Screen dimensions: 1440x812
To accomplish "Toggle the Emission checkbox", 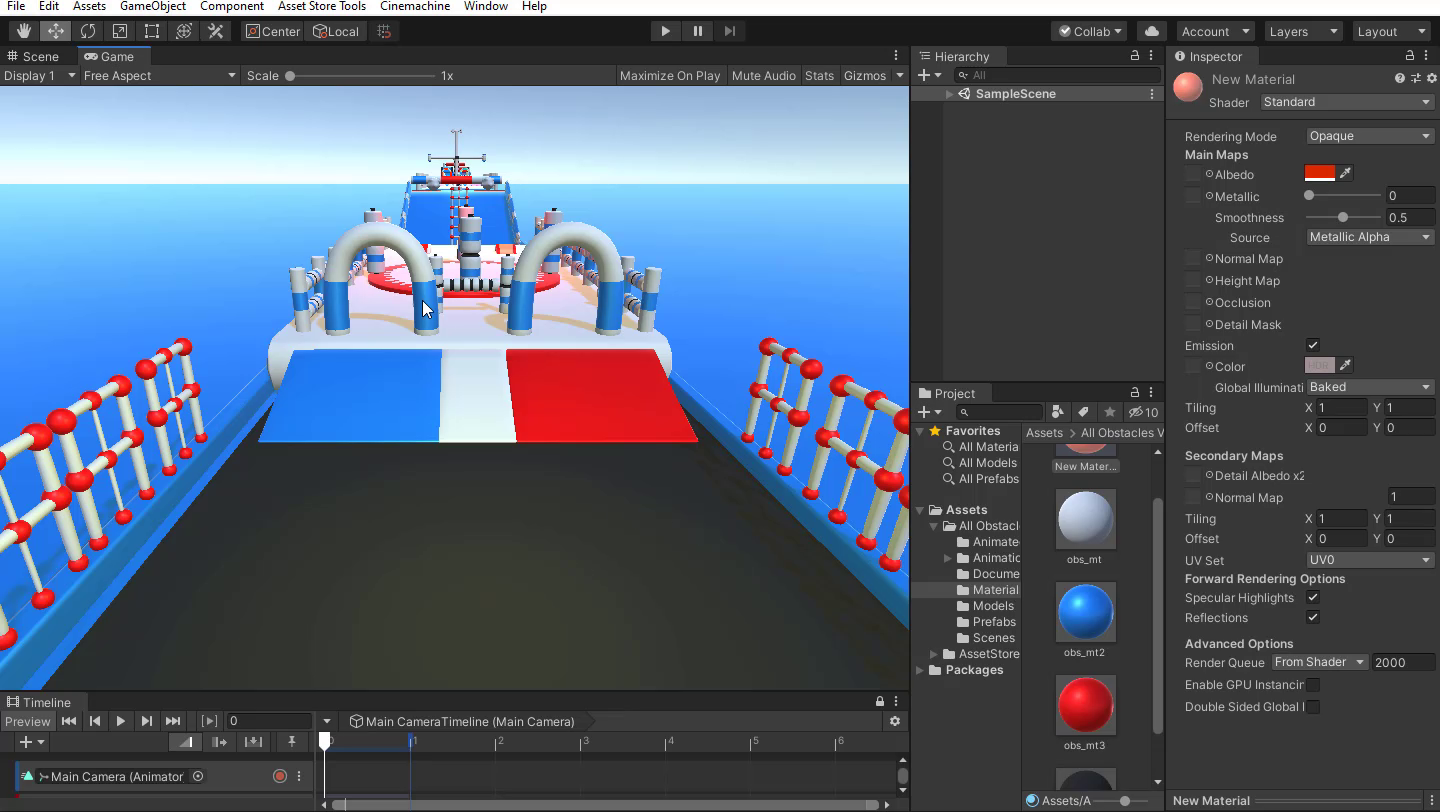I will point(1313,345).
